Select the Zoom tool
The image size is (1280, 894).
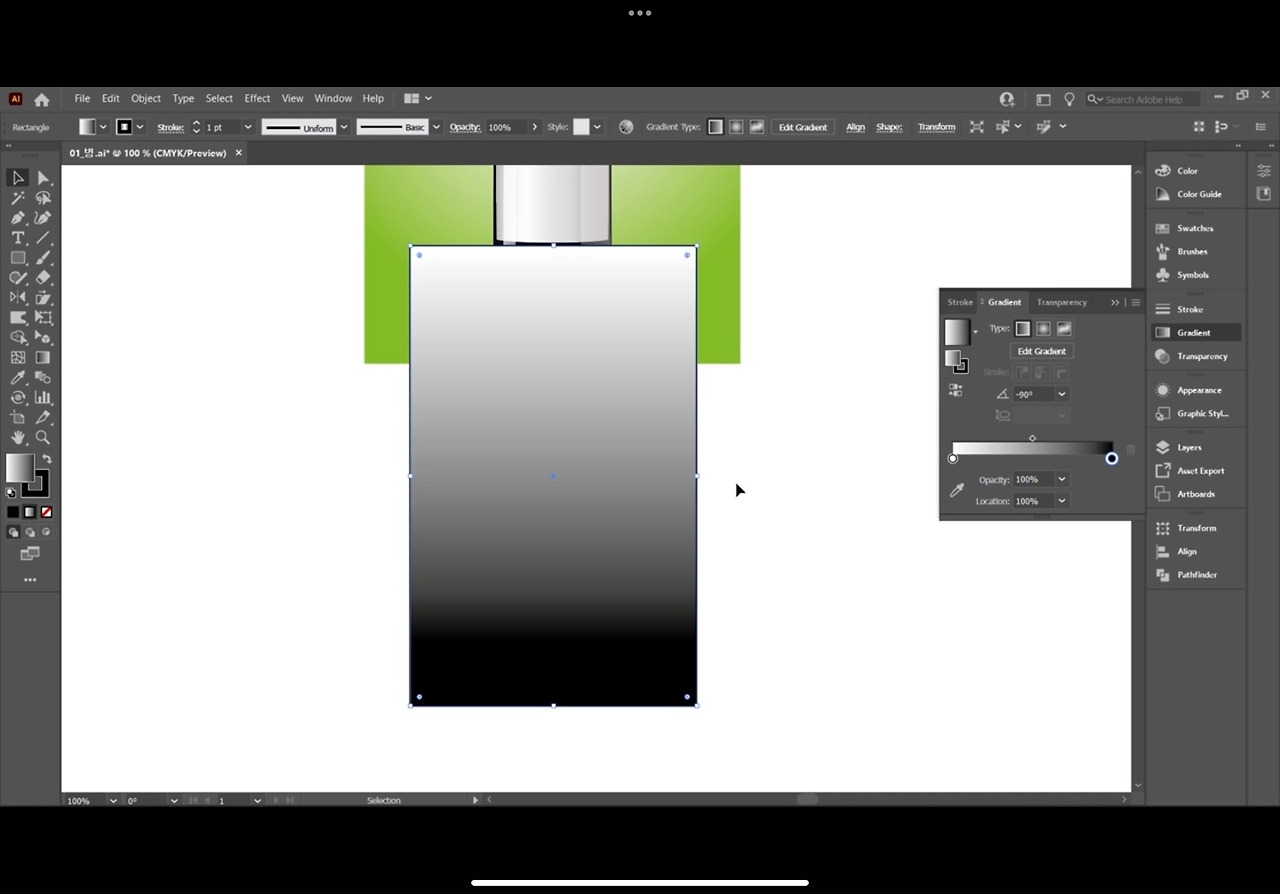pyautogui.click(x=43, y=437)
